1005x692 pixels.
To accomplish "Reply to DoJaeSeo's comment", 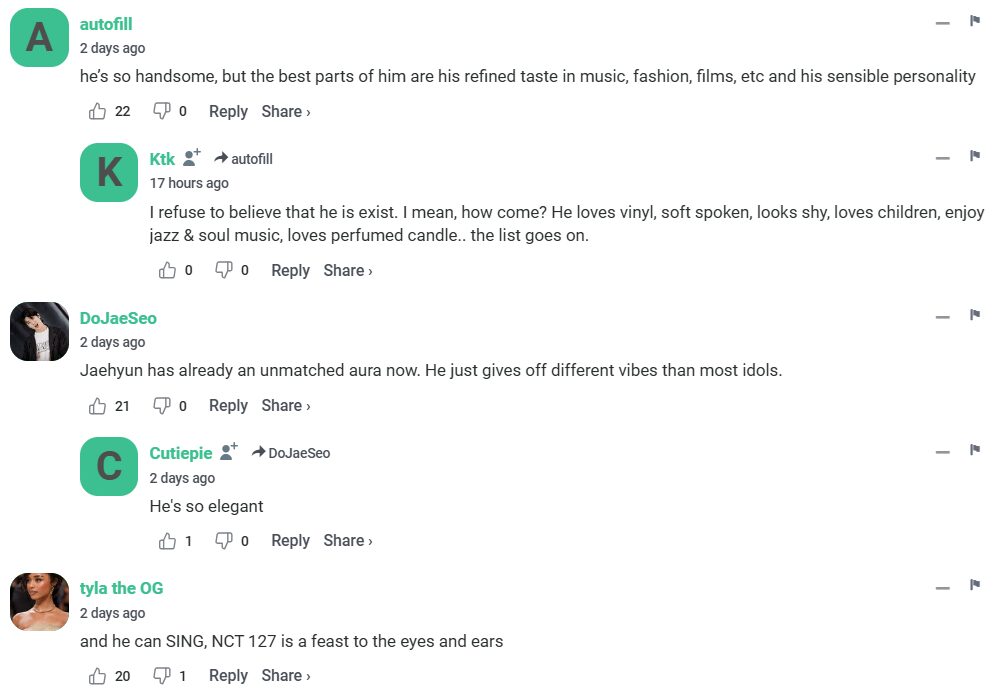I will (228, 405).
